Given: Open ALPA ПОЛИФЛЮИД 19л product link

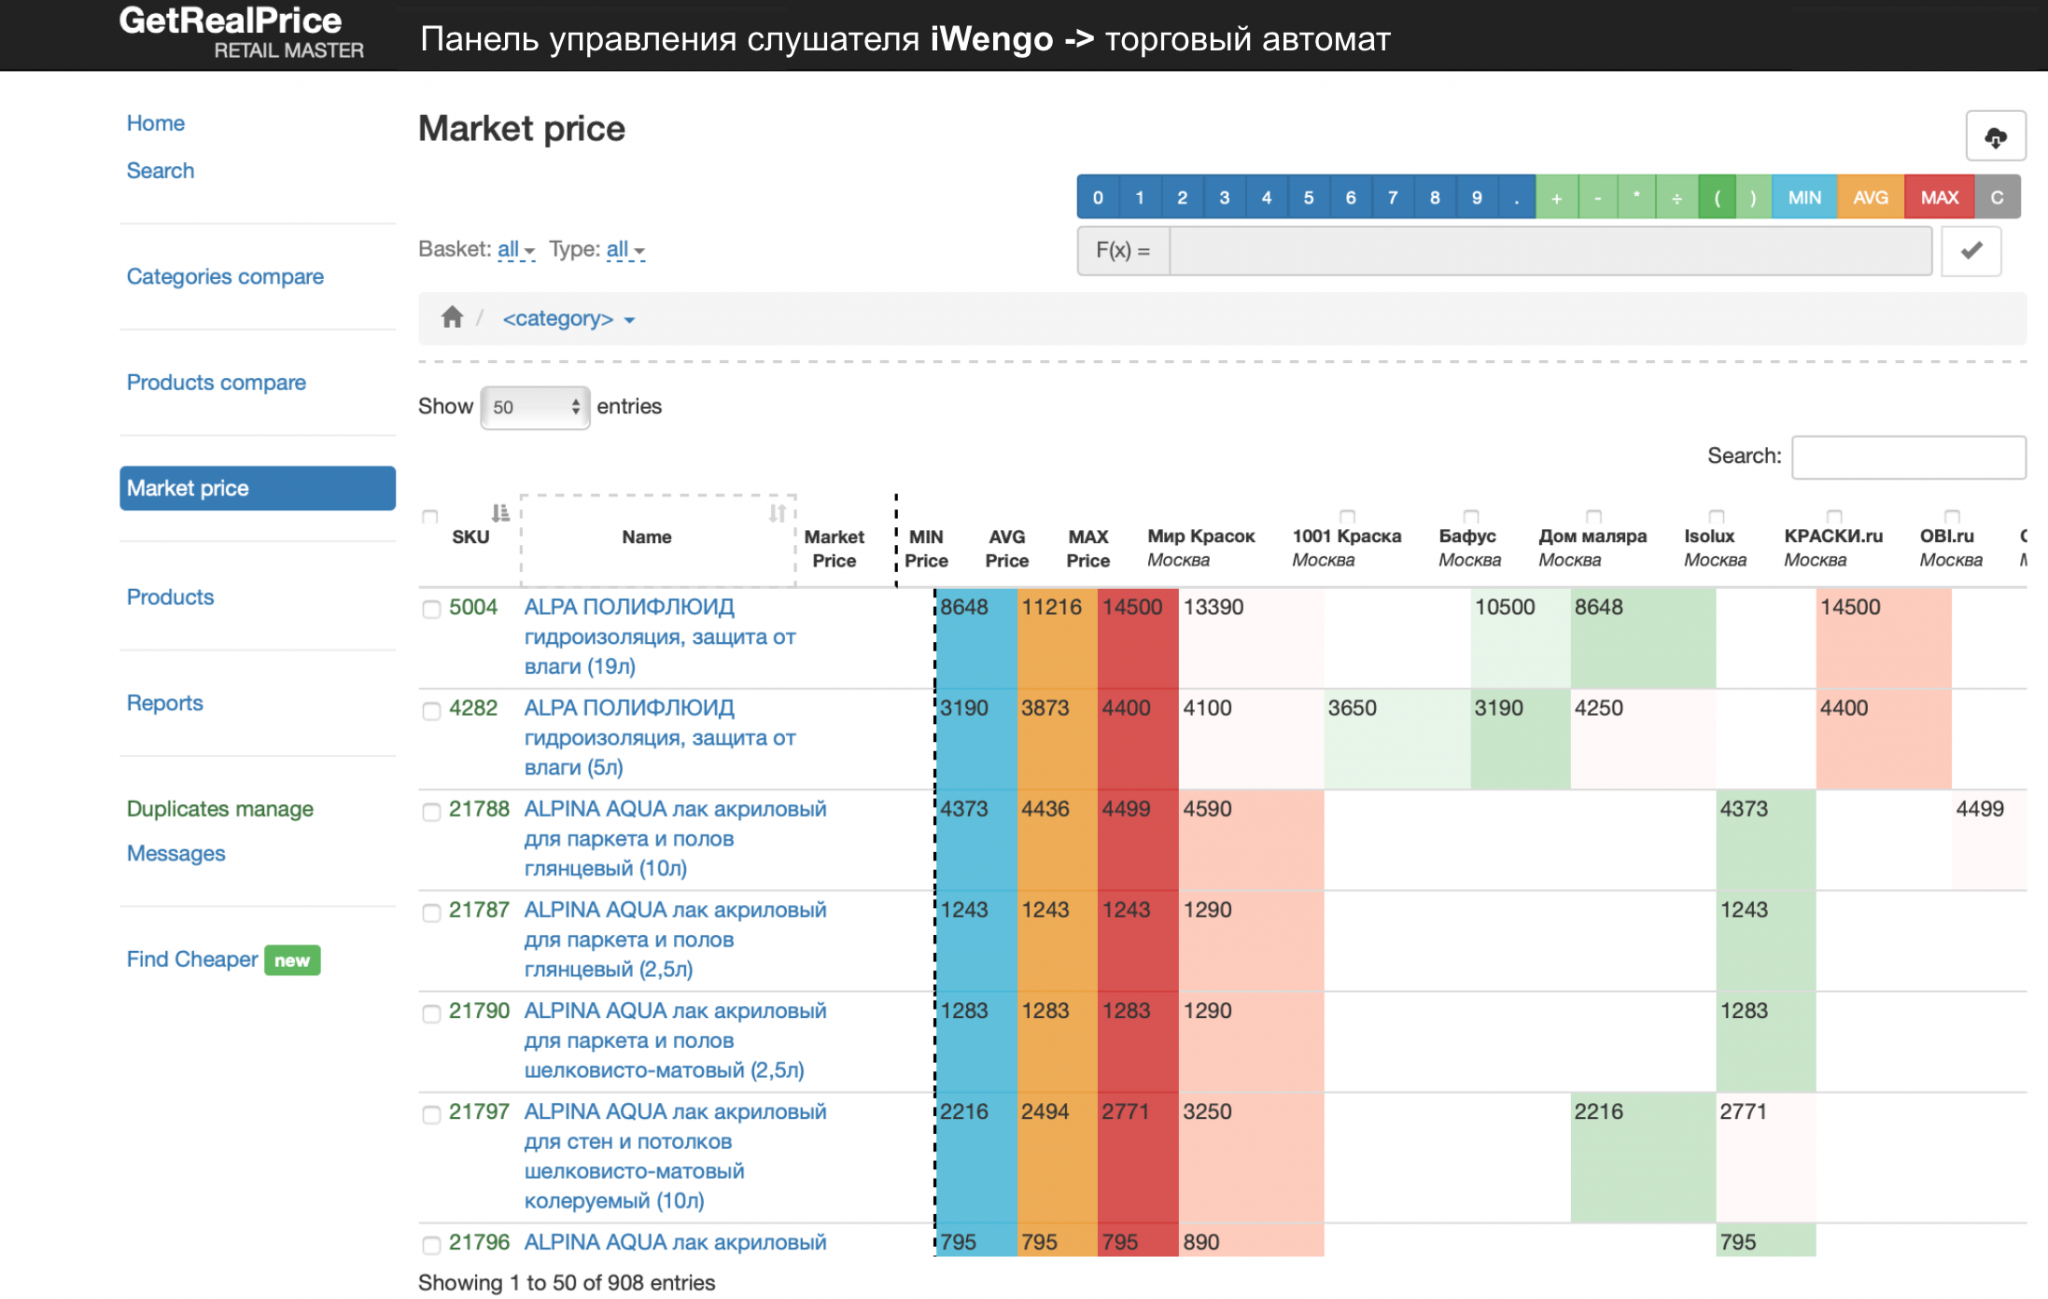Looking at the screenshot, I should point(660,636).
